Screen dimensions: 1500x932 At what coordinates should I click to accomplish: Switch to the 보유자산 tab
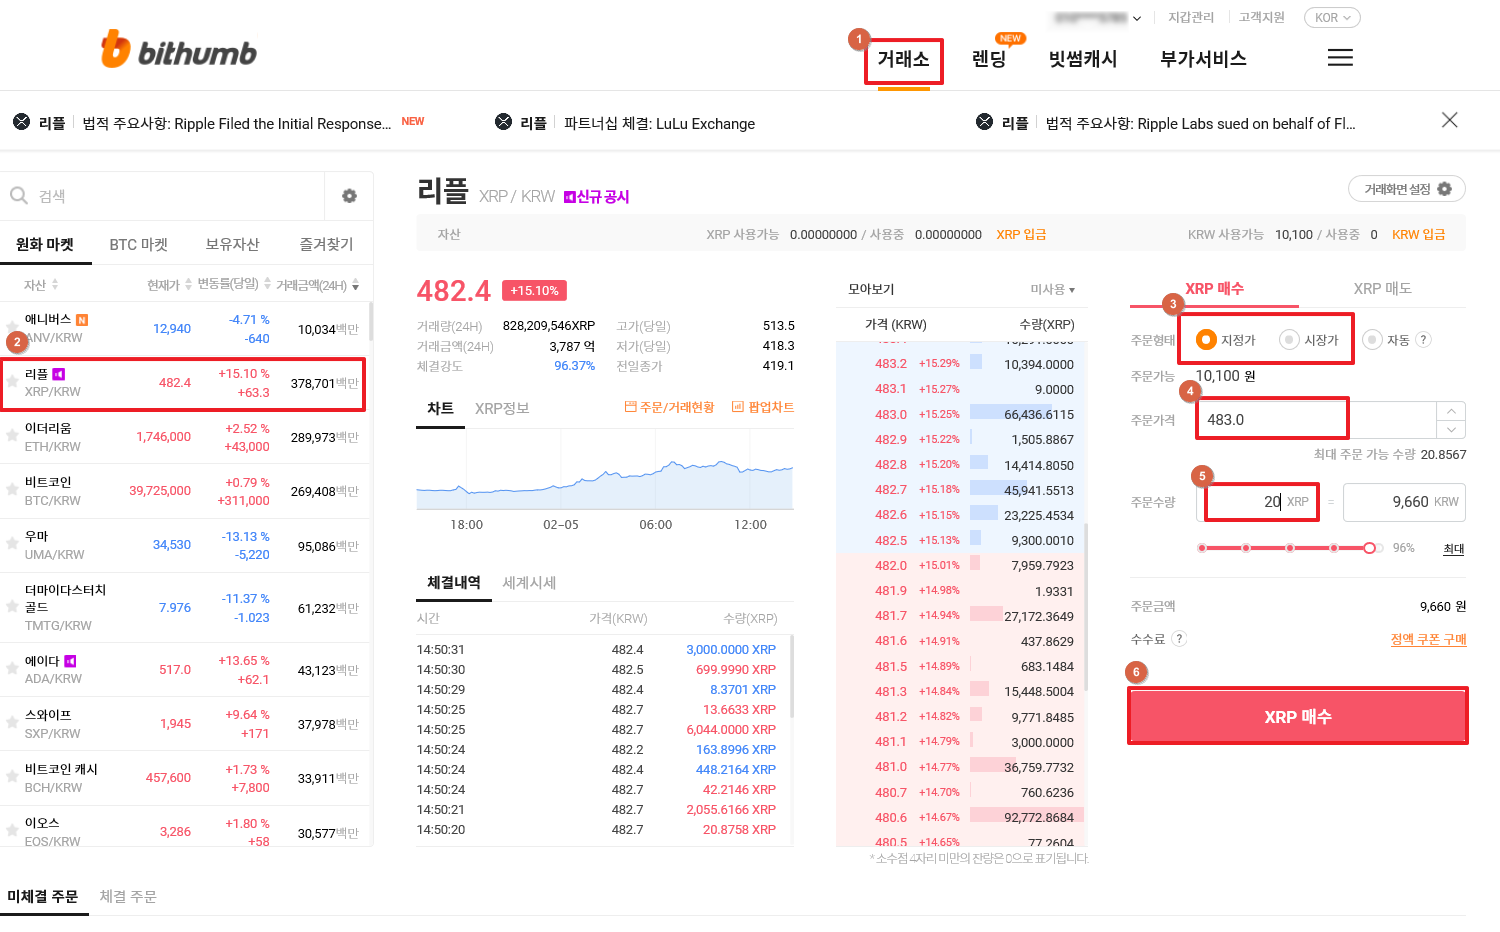click(232, 244)
